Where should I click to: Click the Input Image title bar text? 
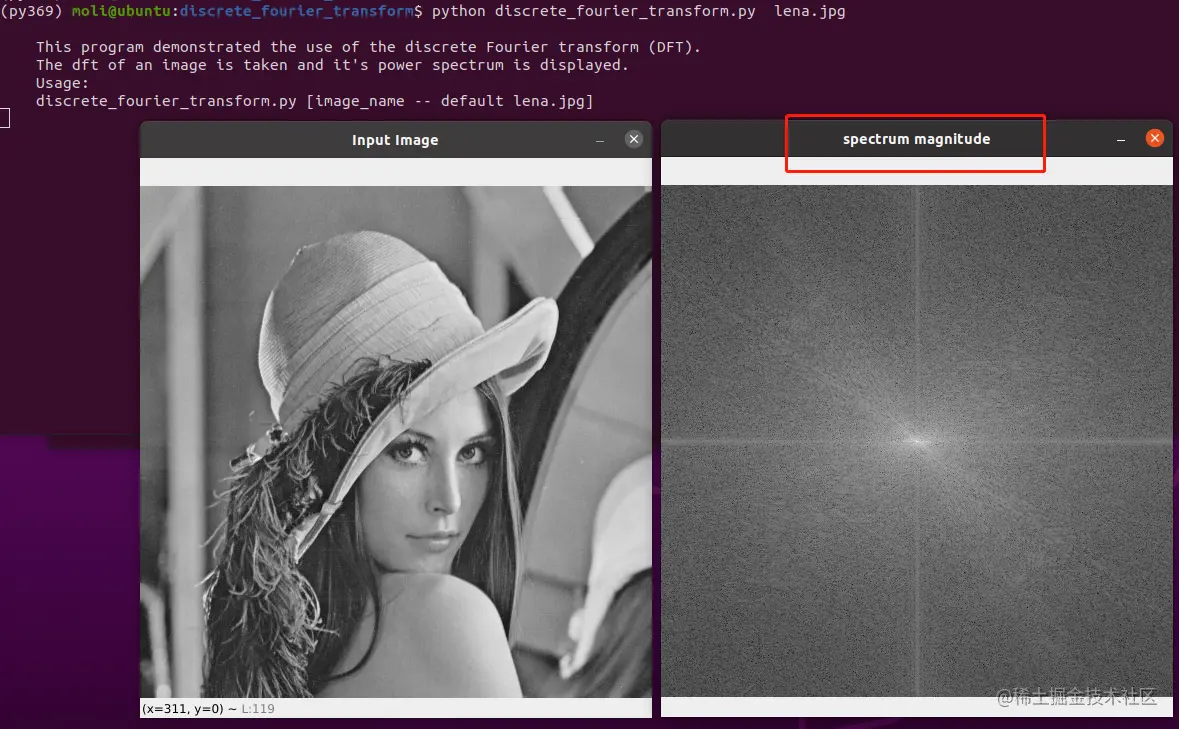click(395, 140)
